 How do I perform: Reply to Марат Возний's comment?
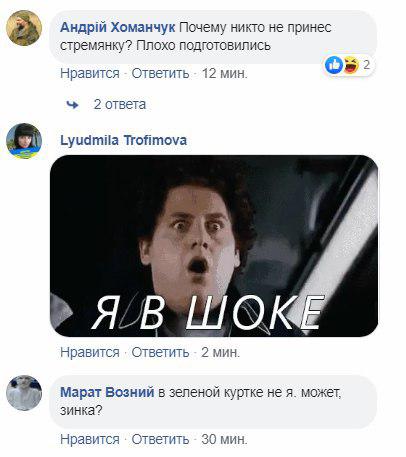pos(160,439)
